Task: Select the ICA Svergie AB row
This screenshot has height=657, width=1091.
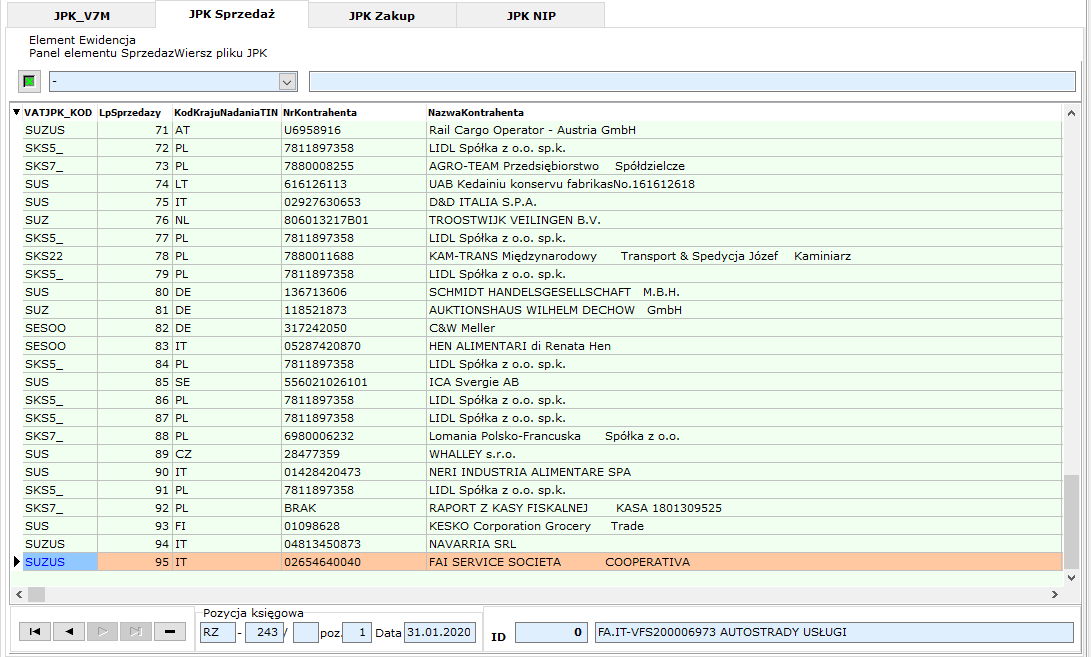Action: click(x=543, y=382)
